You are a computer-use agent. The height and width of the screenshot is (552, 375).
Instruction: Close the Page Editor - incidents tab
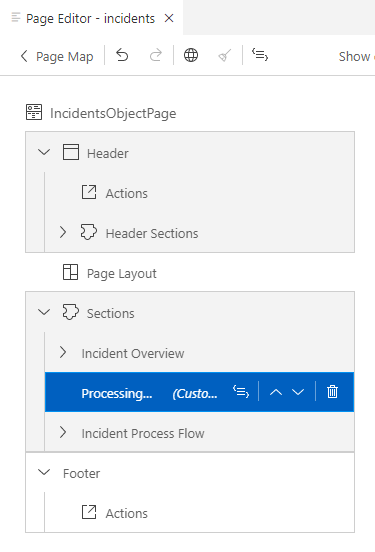169,18
